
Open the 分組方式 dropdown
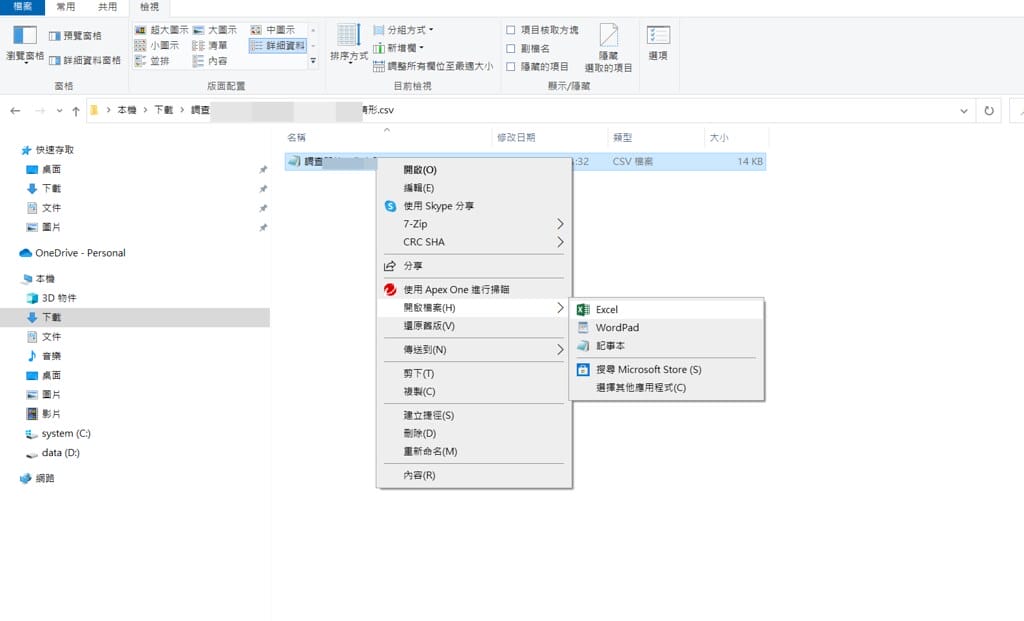[x=403, y=30]
